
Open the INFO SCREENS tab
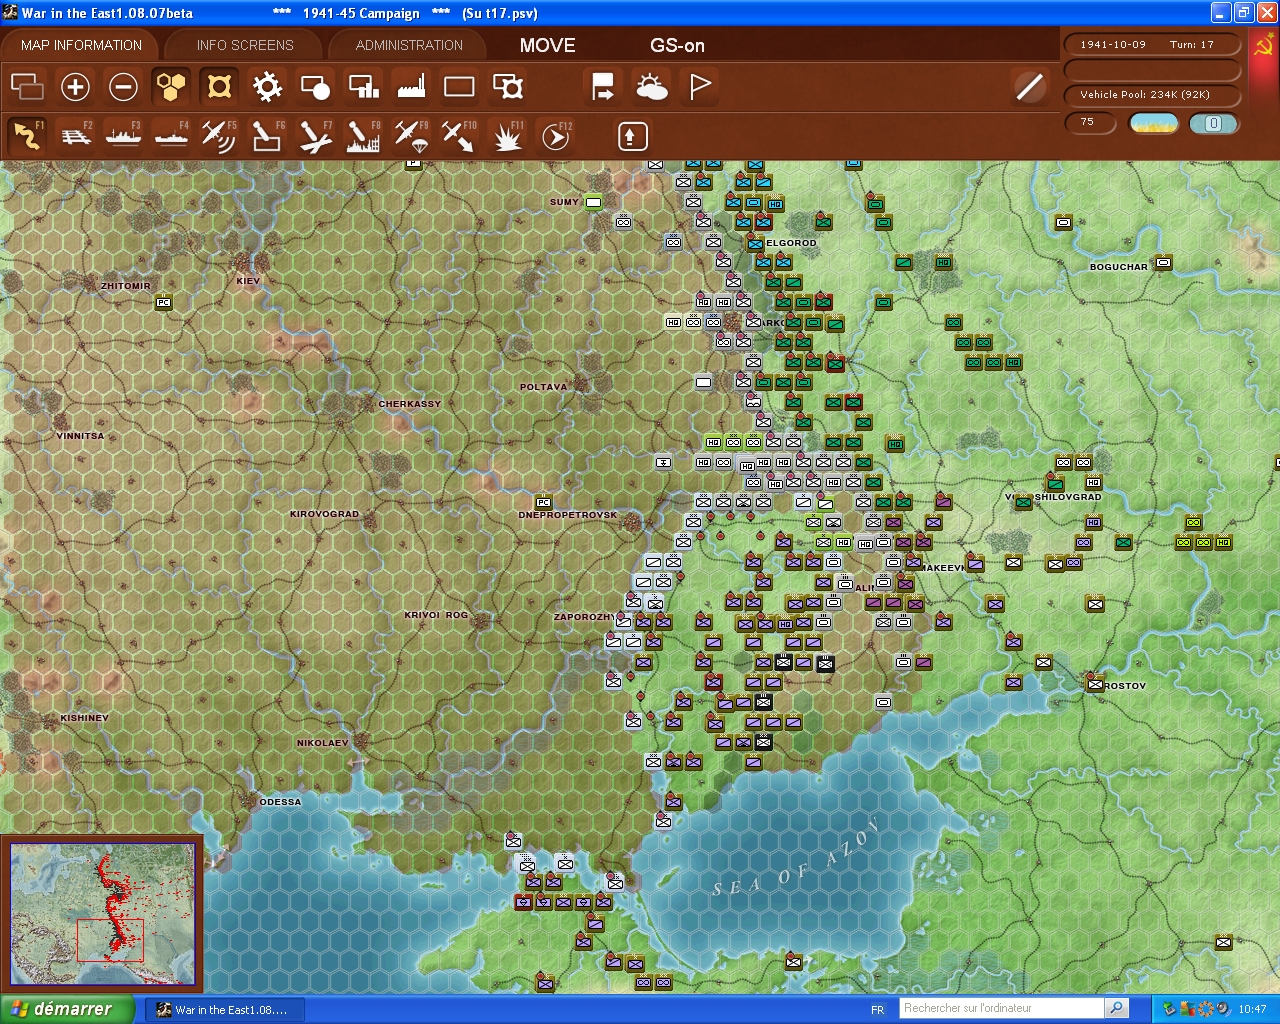point(245,45)
